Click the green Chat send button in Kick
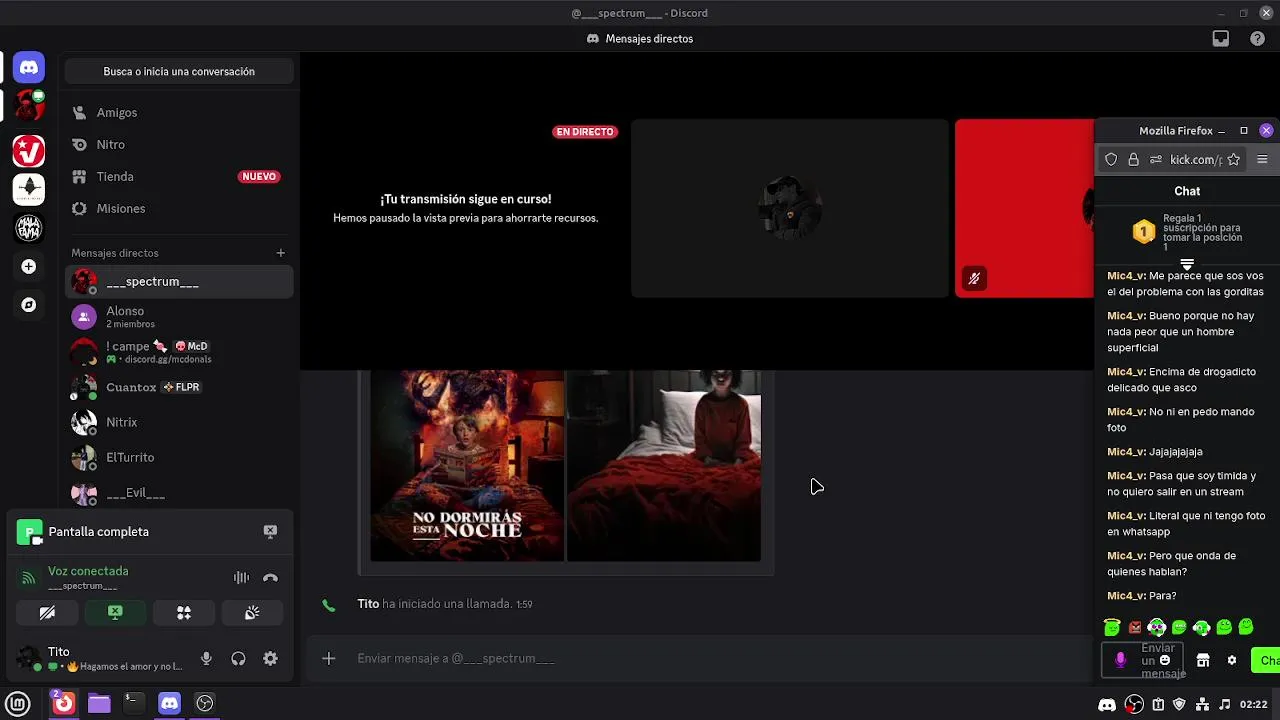 [1266, 661]
